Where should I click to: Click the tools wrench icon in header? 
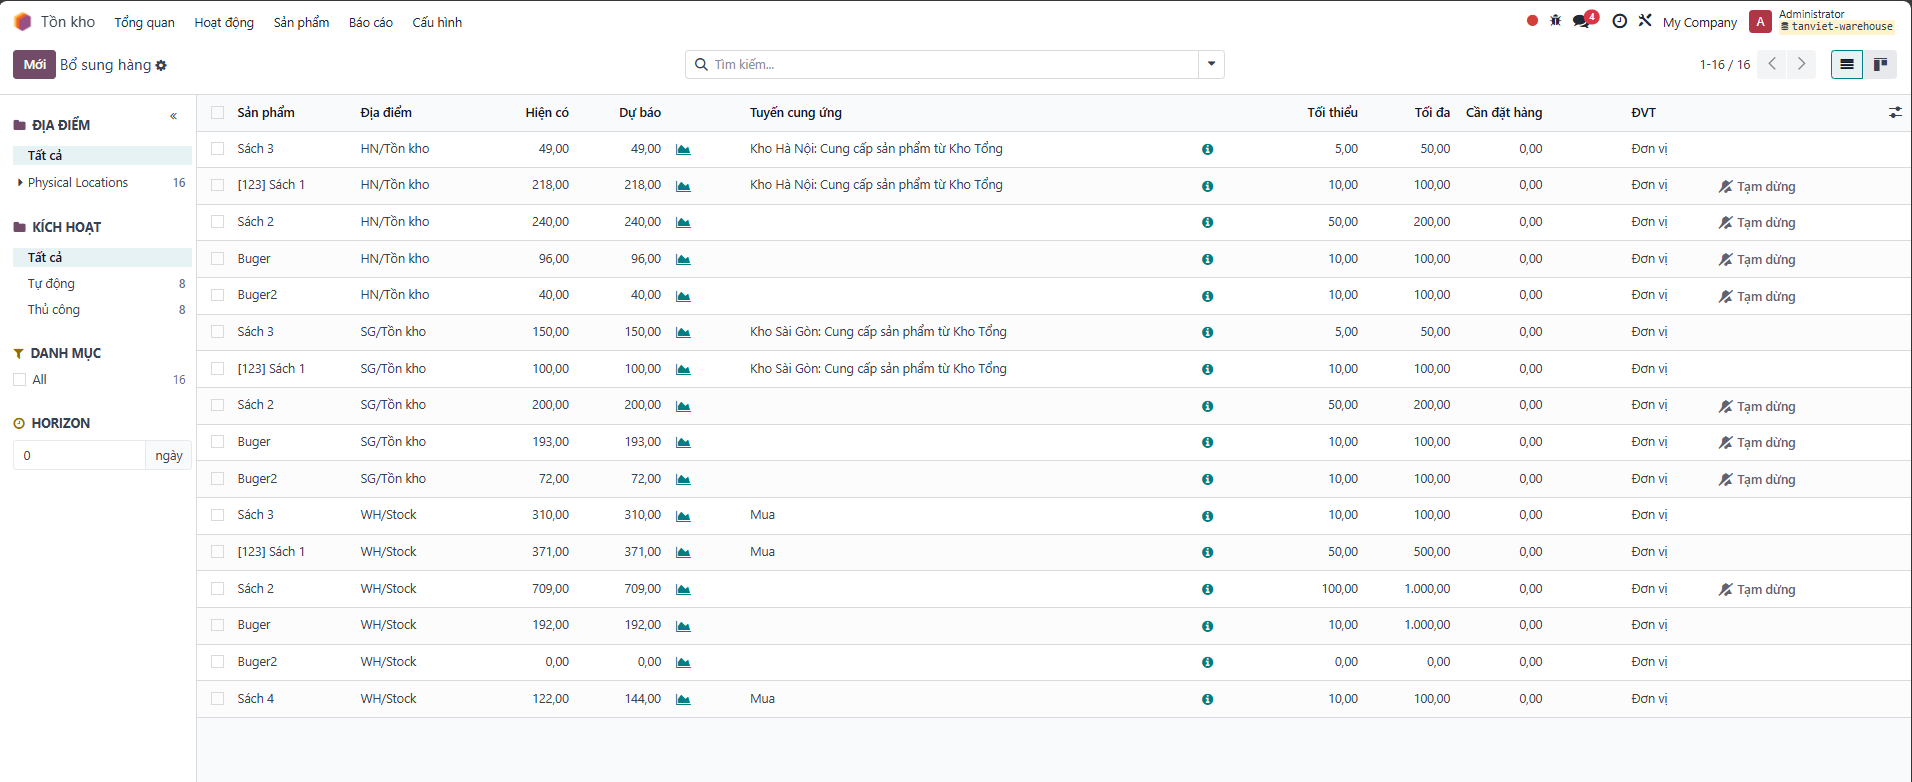[1645, 21]
